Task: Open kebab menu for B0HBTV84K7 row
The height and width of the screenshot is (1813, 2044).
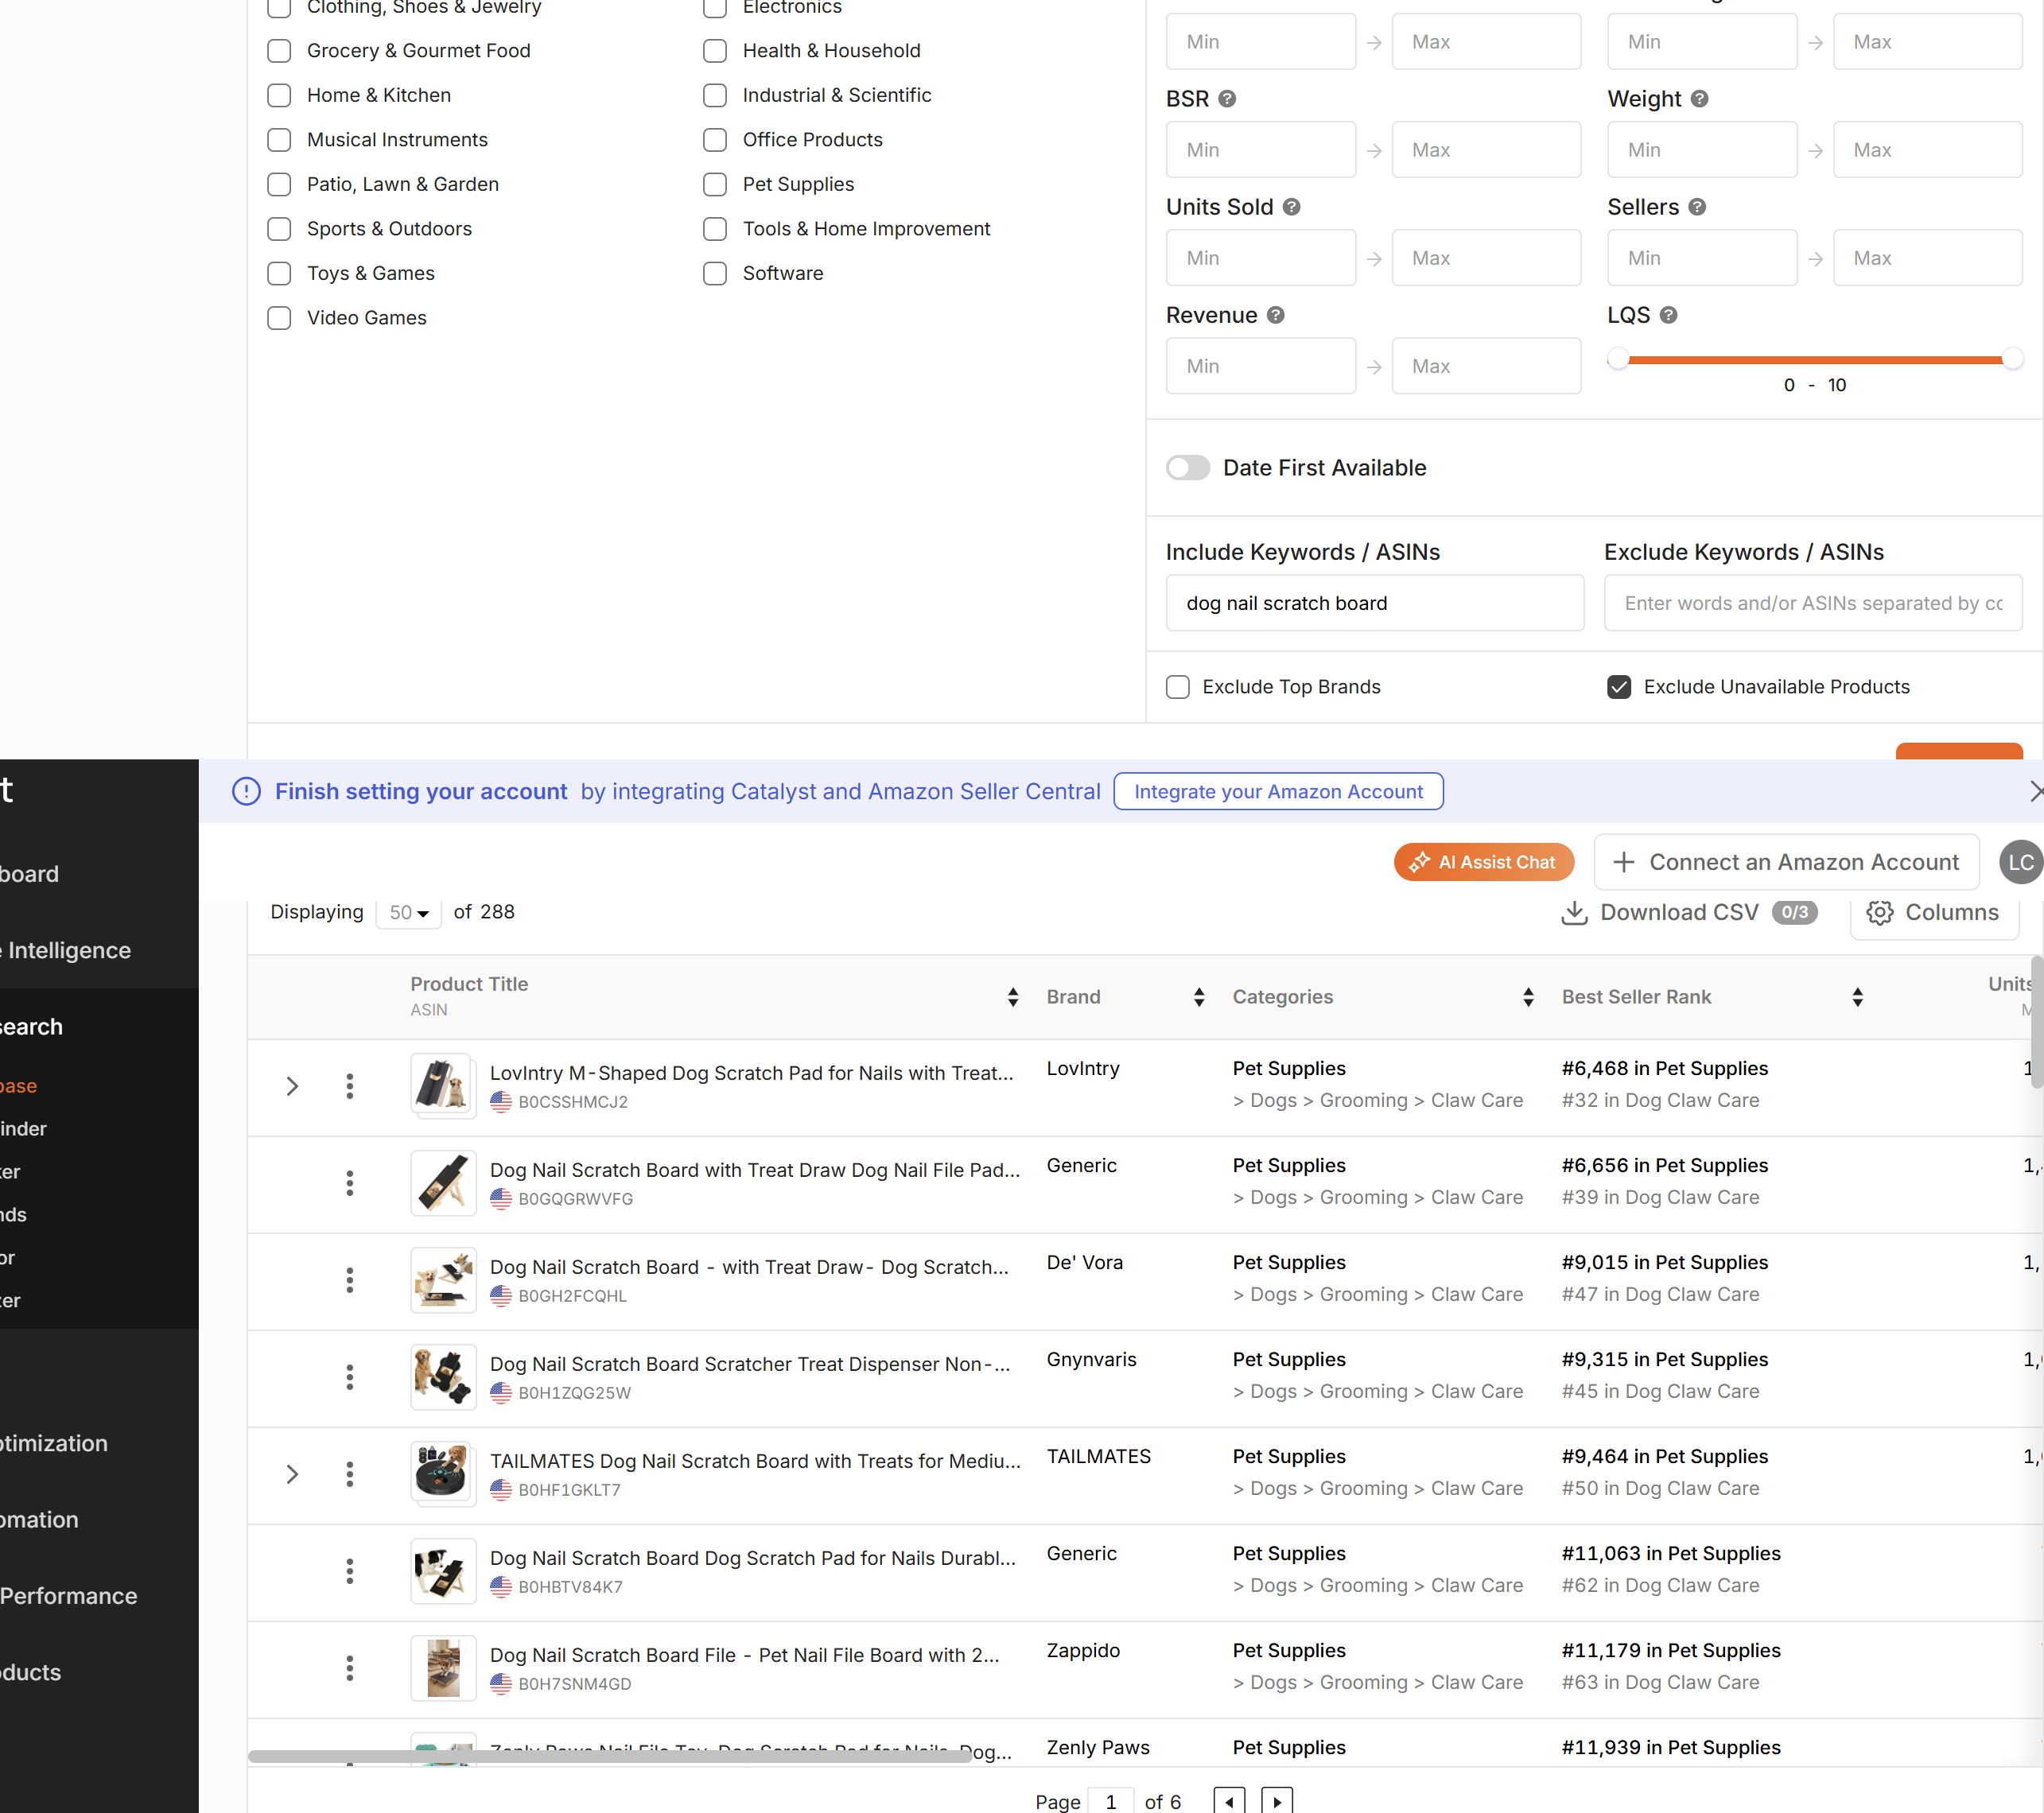Action: pyautogui.click(x=350, y=1572)
